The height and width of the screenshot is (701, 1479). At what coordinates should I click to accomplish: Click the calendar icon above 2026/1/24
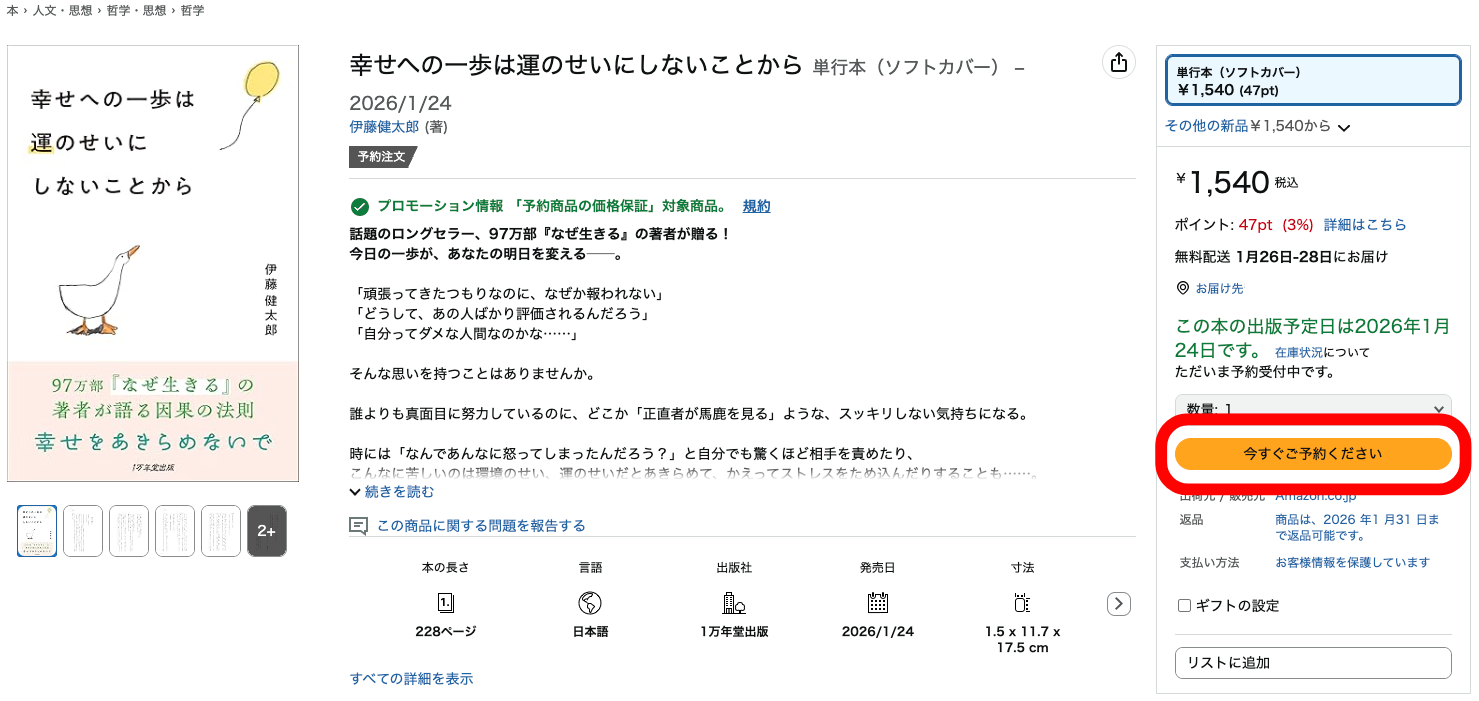click(x=877, y=603)
